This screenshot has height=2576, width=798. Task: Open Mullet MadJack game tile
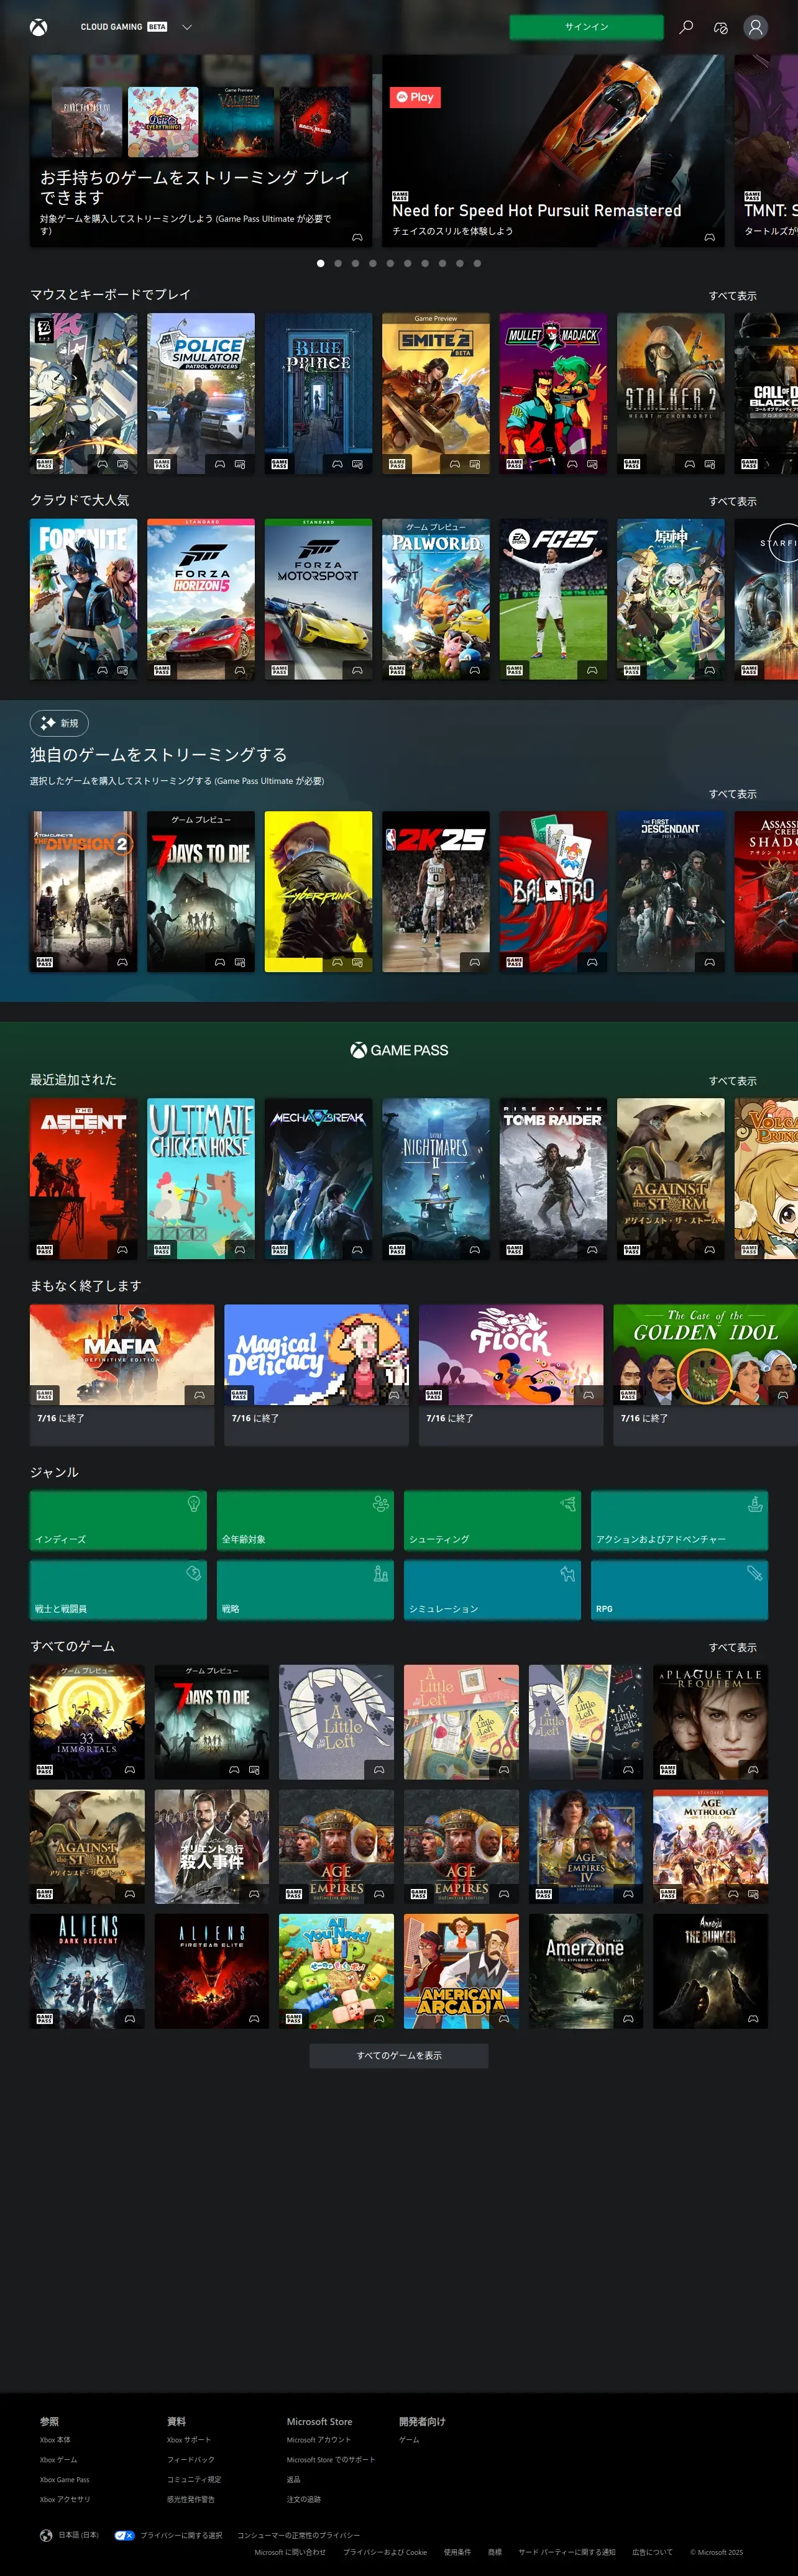point(553,393)
